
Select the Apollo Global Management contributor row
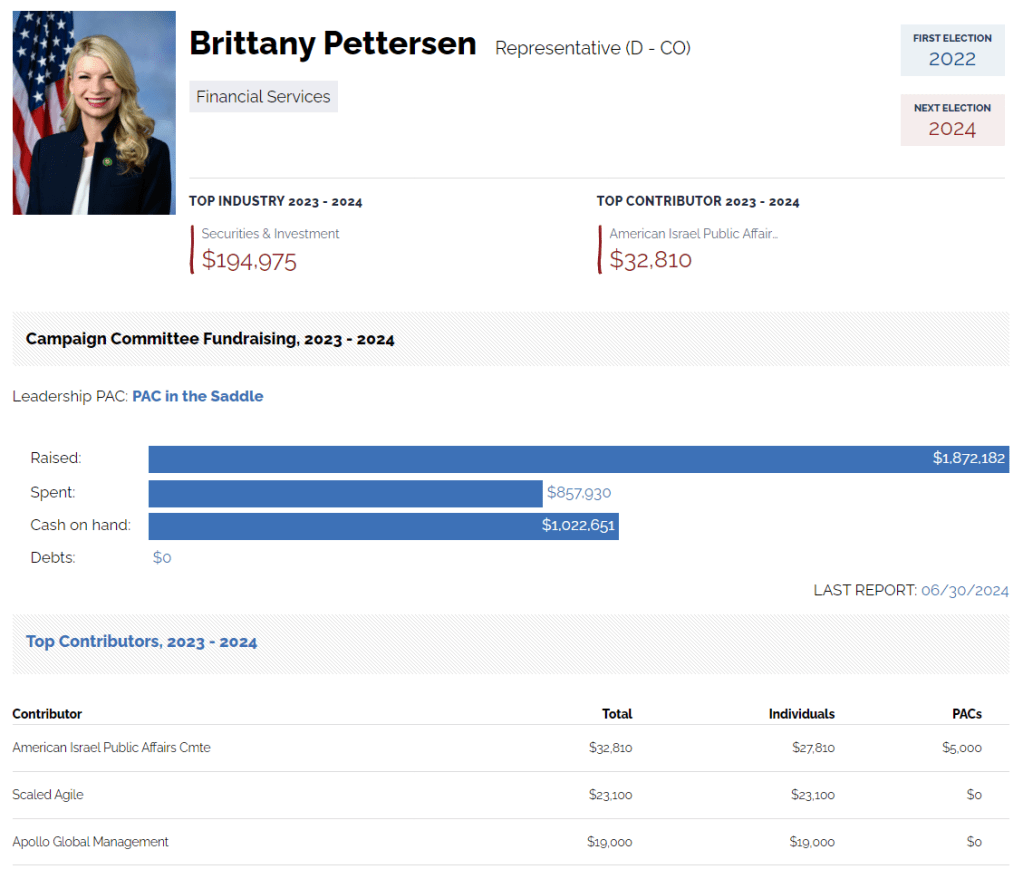[x=90, y=842]
